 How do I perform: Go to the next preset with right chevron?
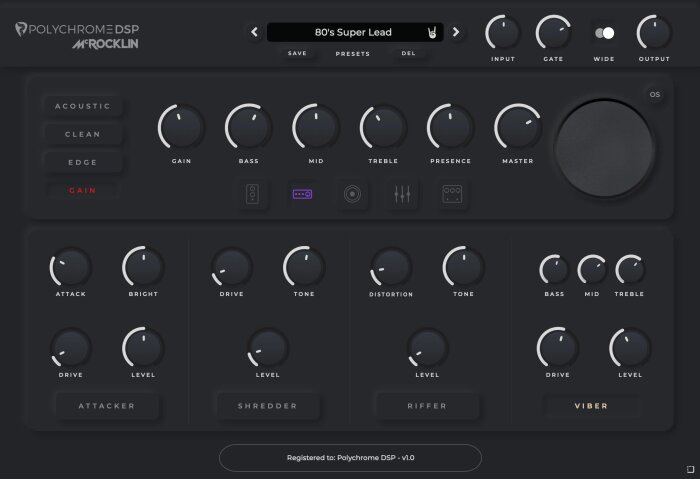point(456,32)
